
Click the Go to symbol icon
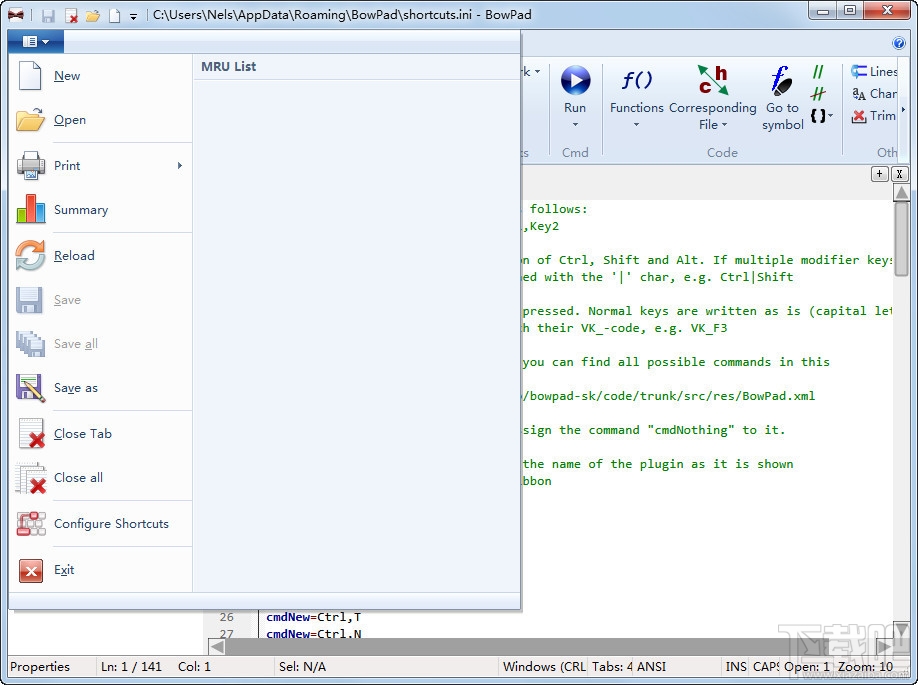(782, 80)
